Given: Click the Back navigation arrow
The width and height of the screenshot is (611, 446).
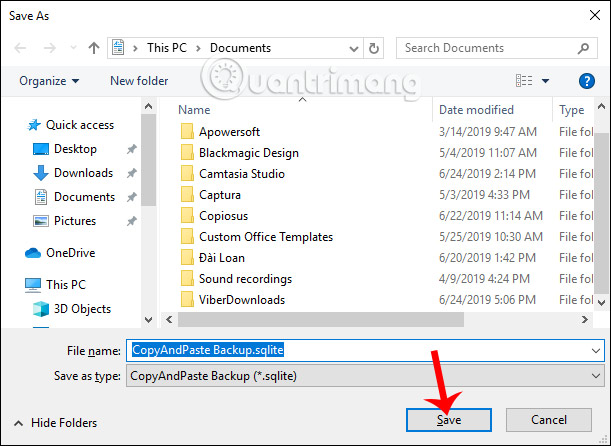Looking at the screenshot, I should [20, 48].
